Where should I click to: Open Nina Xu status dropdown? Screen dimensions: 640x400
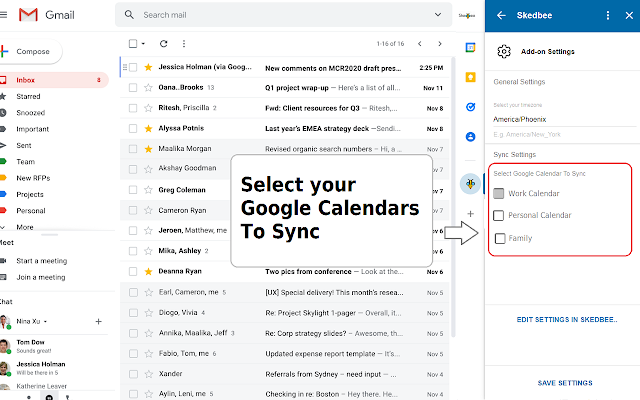pyautogui.click(x=45, y=322)
